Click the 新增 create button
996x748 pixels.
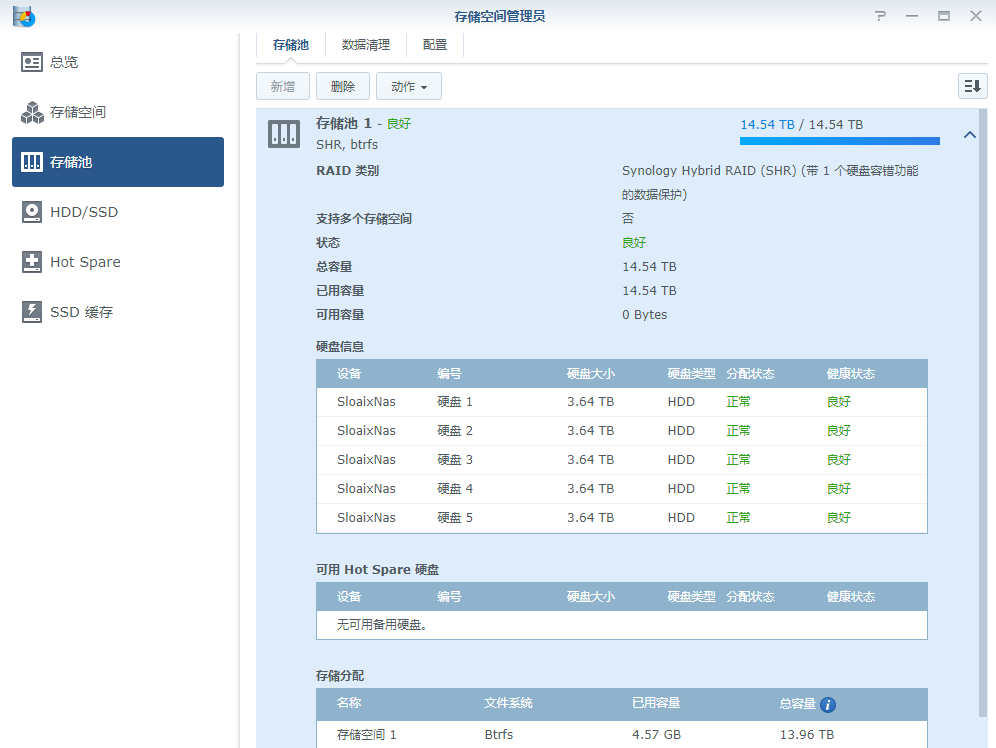pos(283,87)
